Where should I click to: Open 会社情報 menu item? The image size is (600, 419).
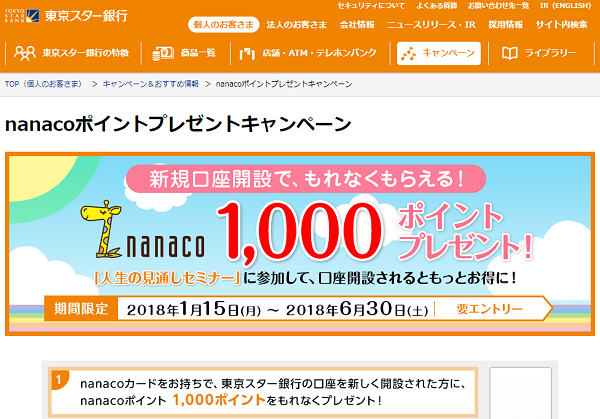(357, 25)
